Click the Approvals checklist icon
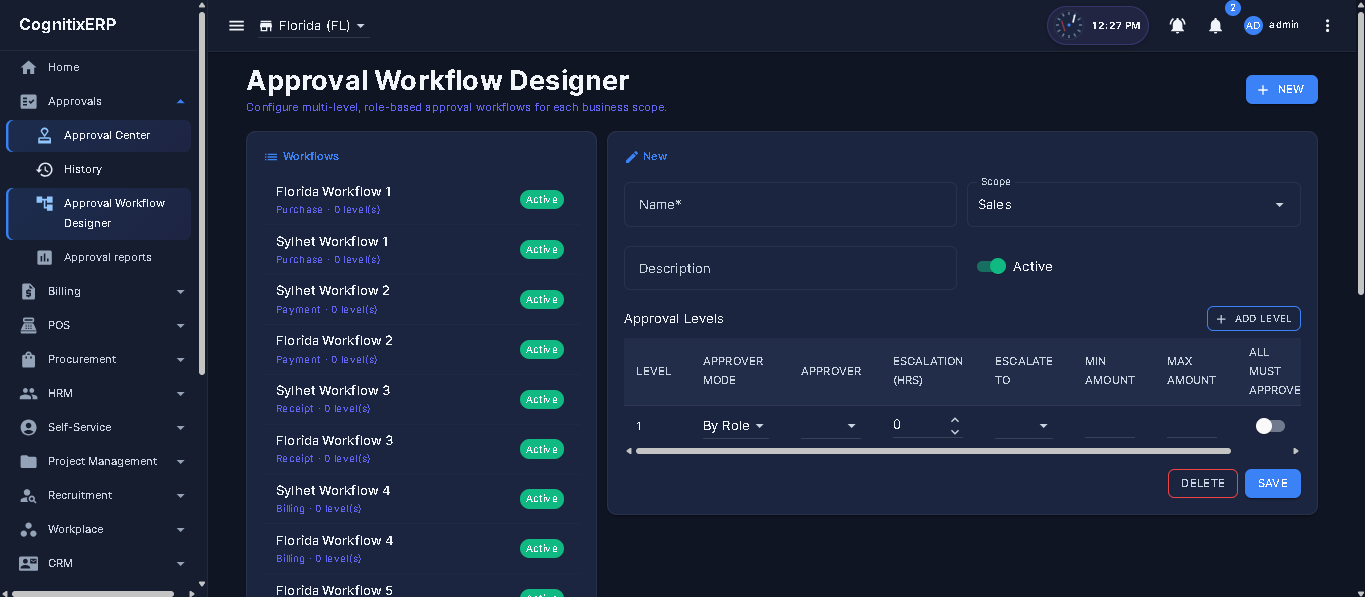The image size is (1365, 597). pyautogui.click(x=29, y=101)
